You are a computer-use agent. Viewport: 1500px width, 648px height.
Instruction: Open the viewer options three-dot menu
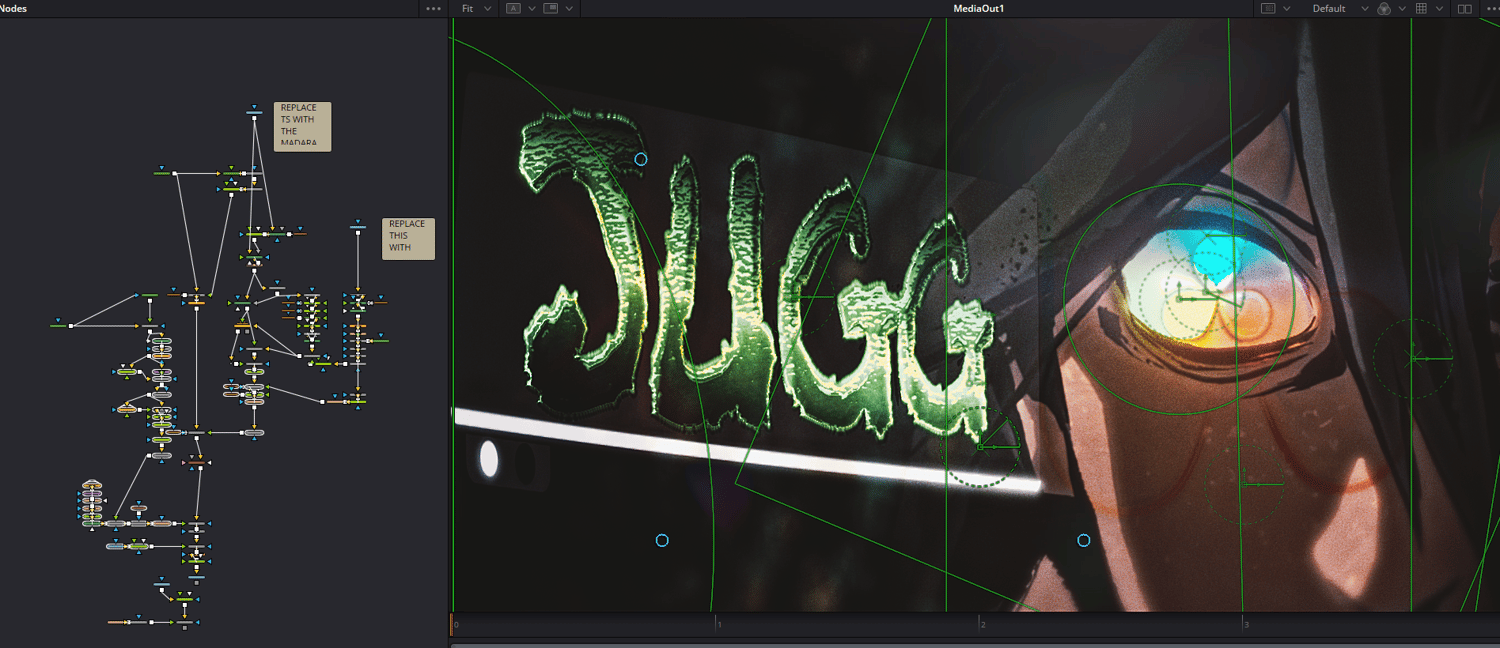point(1492,8)
